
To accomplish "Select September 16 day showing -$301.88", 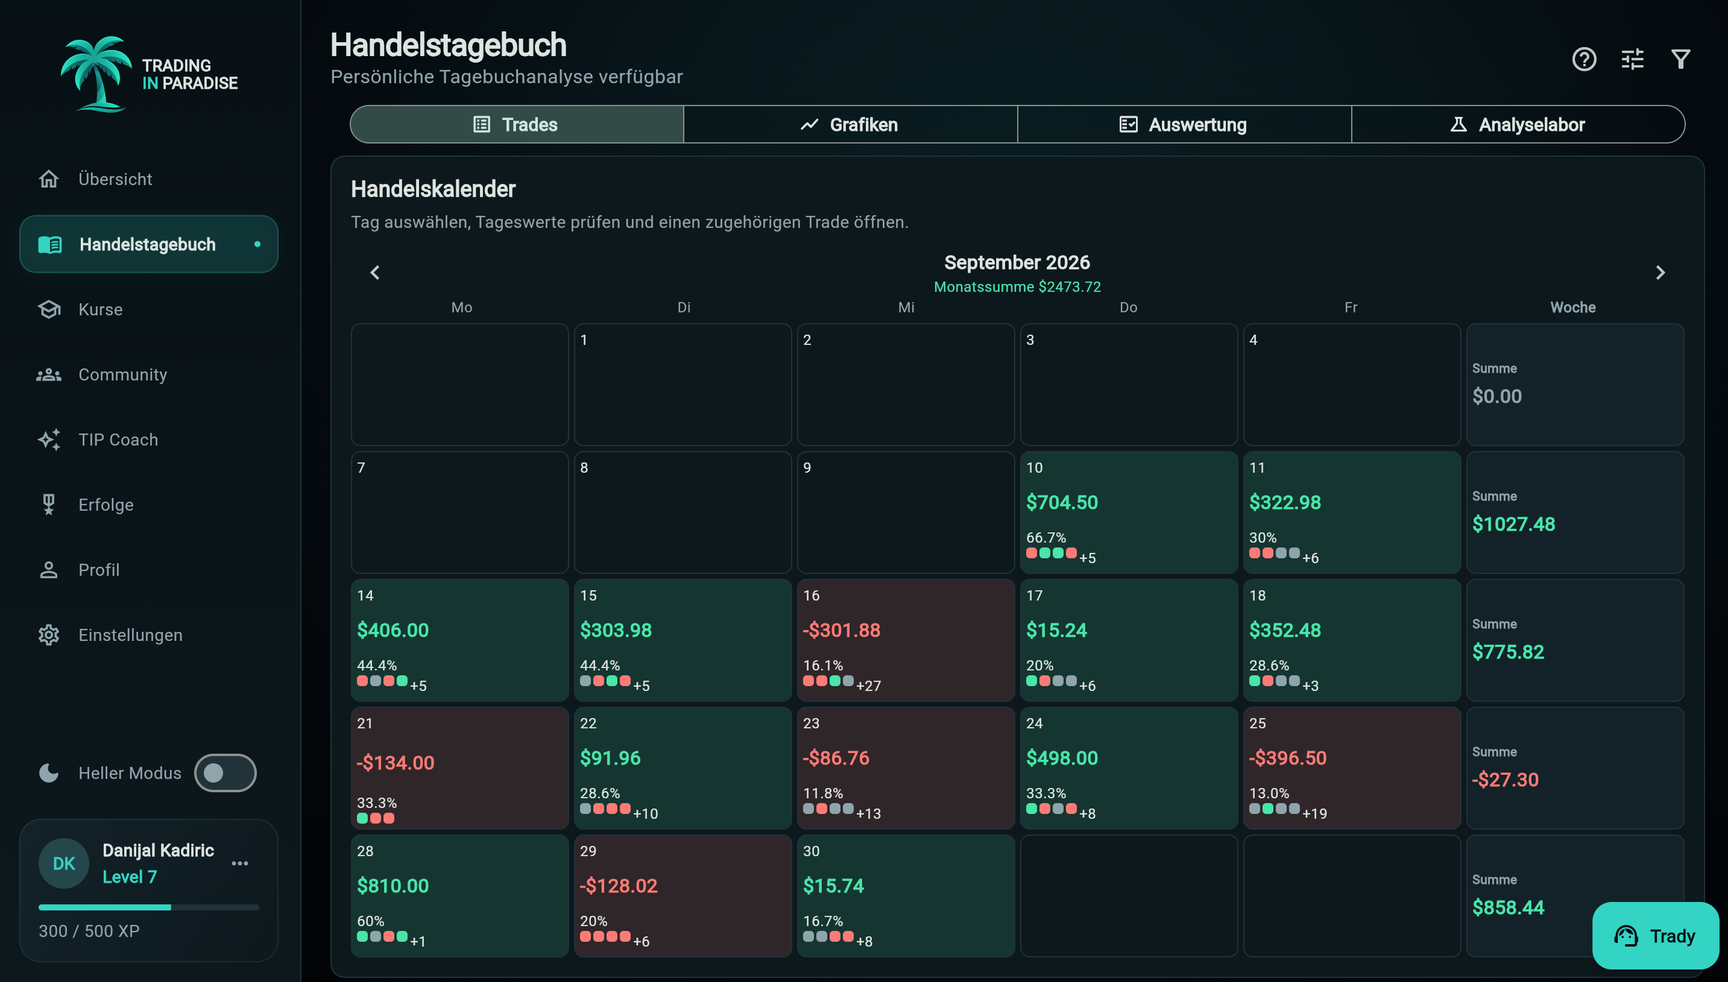I will coord(905,640).
